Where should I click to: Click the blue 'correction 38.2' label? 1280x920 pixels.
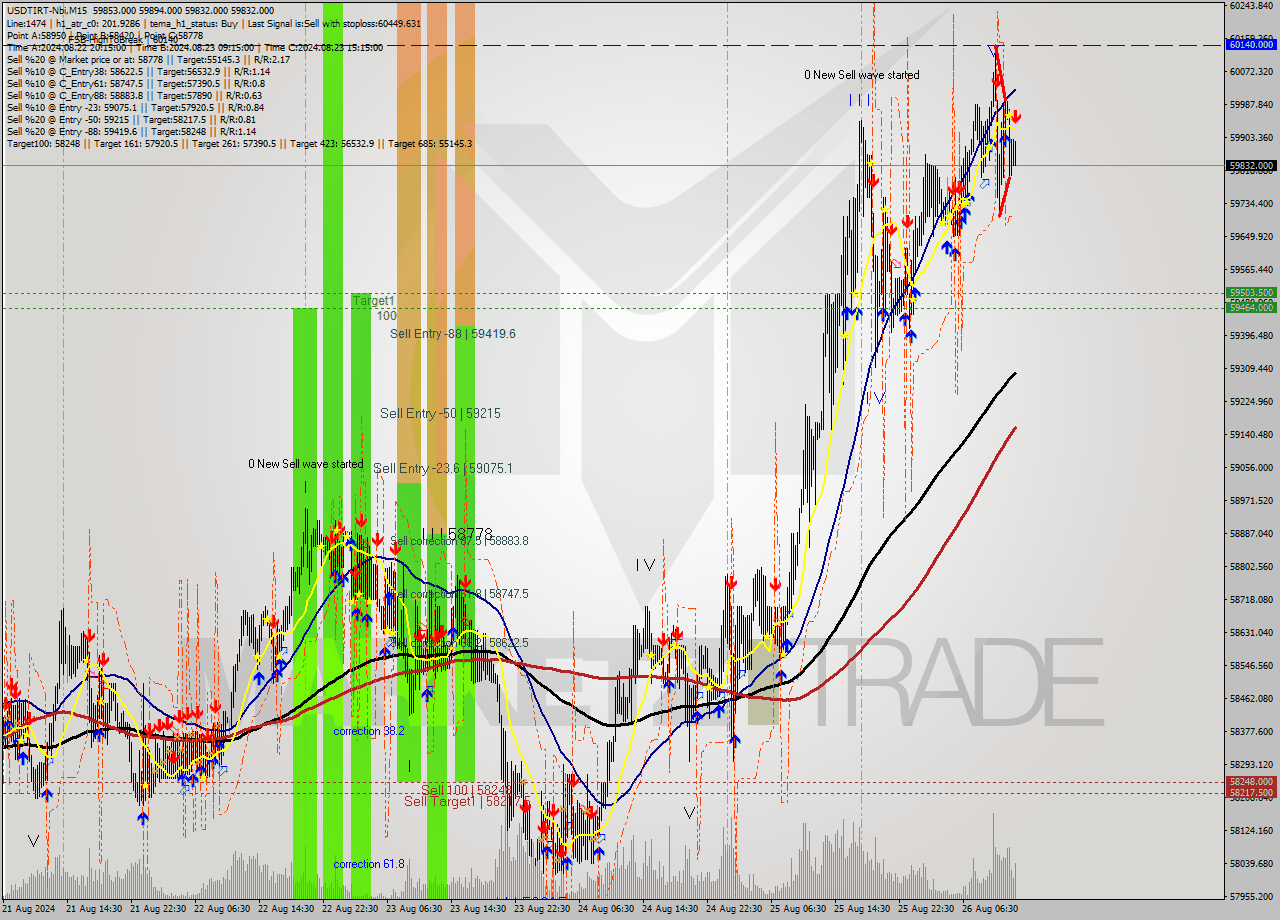[369, 731]
